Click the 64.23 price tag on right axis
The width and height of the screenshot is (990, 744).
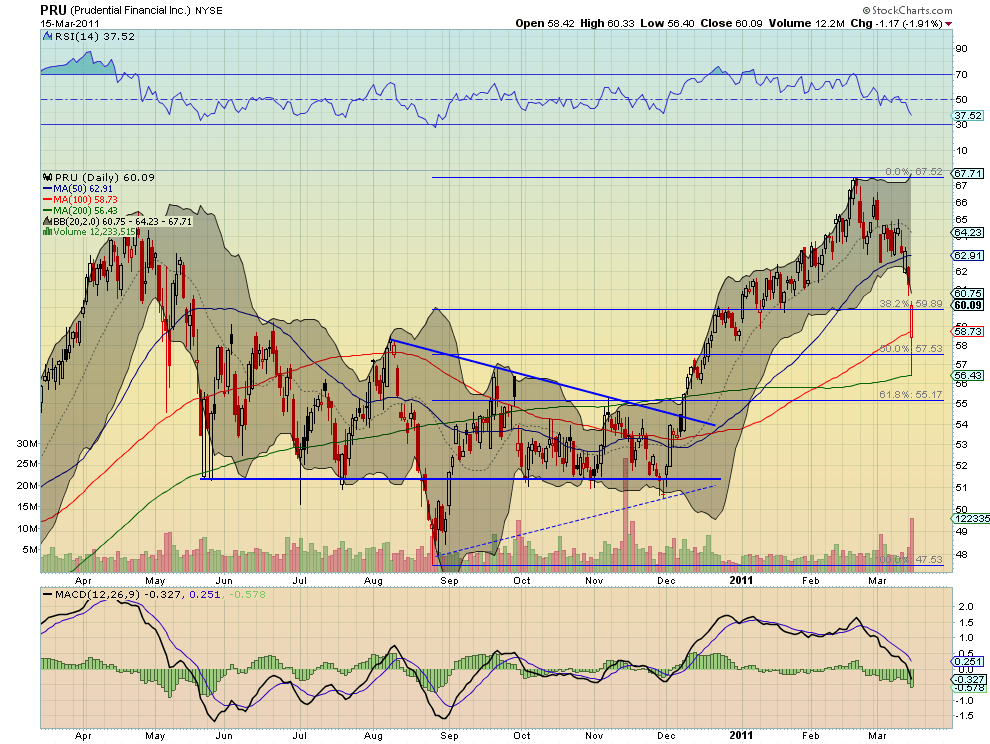[x=968, y=232]
